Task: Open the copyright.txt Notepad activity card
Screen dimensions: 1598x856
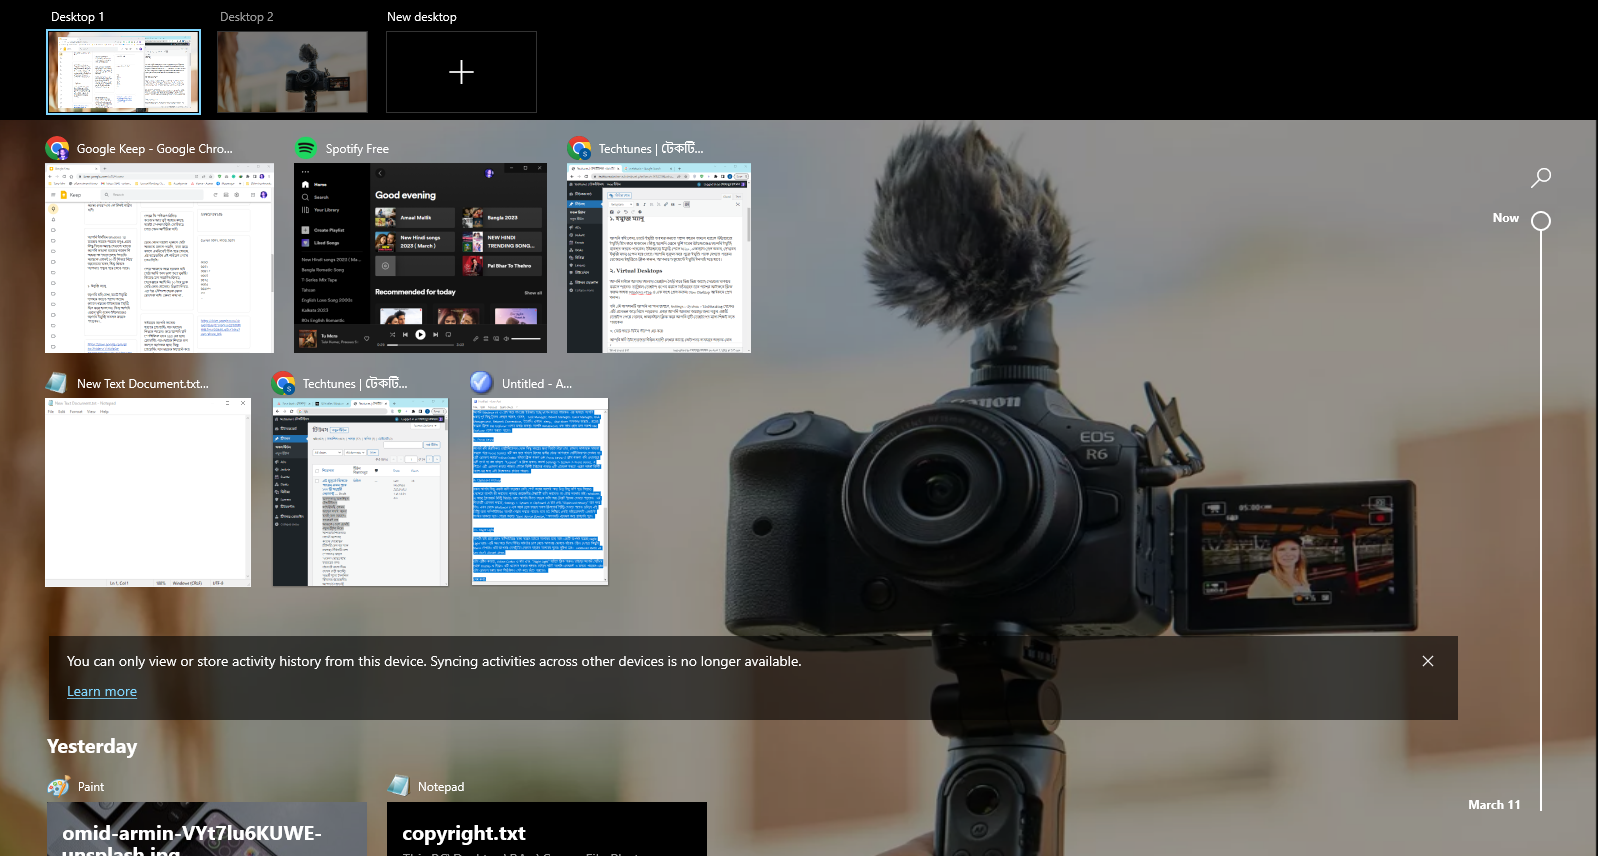Action: [547, 829]
